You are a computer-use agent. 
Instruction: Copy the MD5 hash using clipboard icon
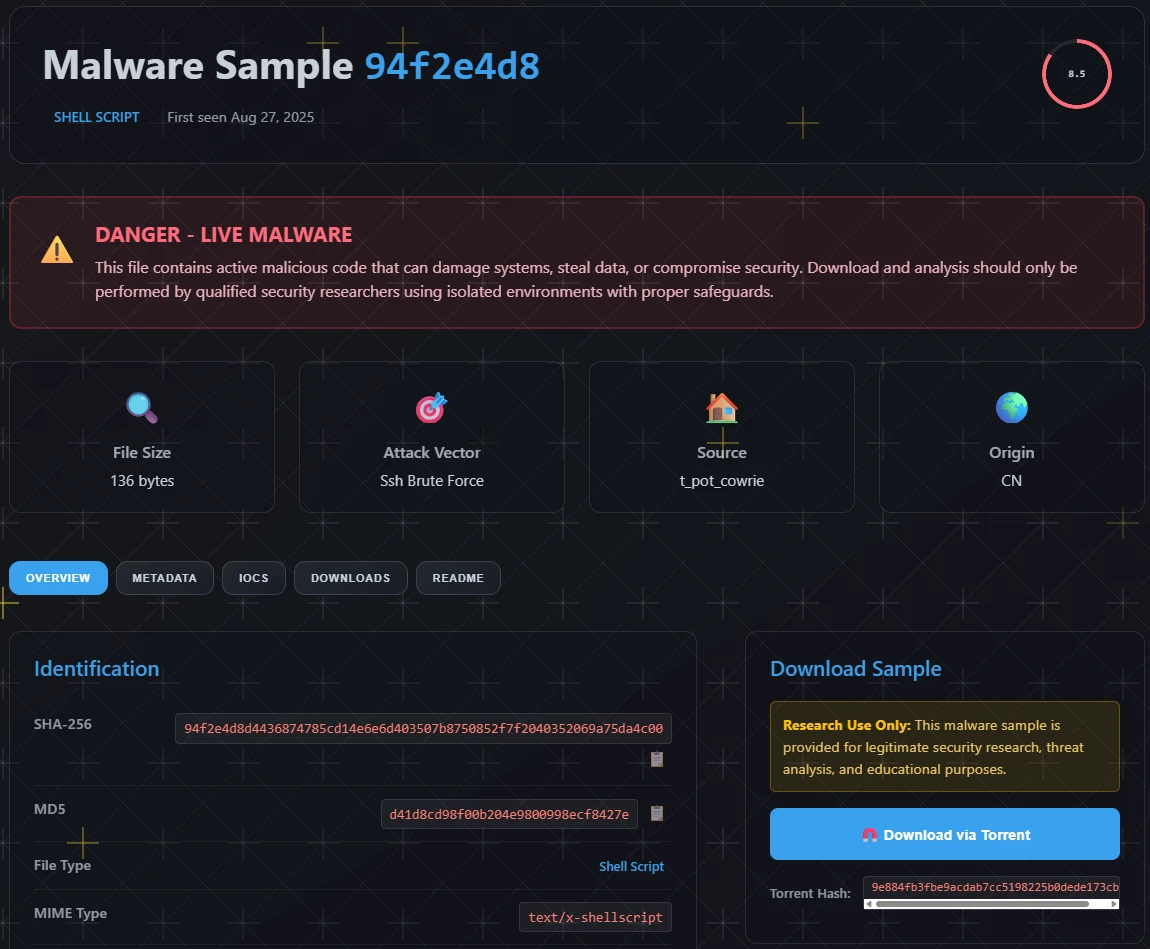pos(657,814)
